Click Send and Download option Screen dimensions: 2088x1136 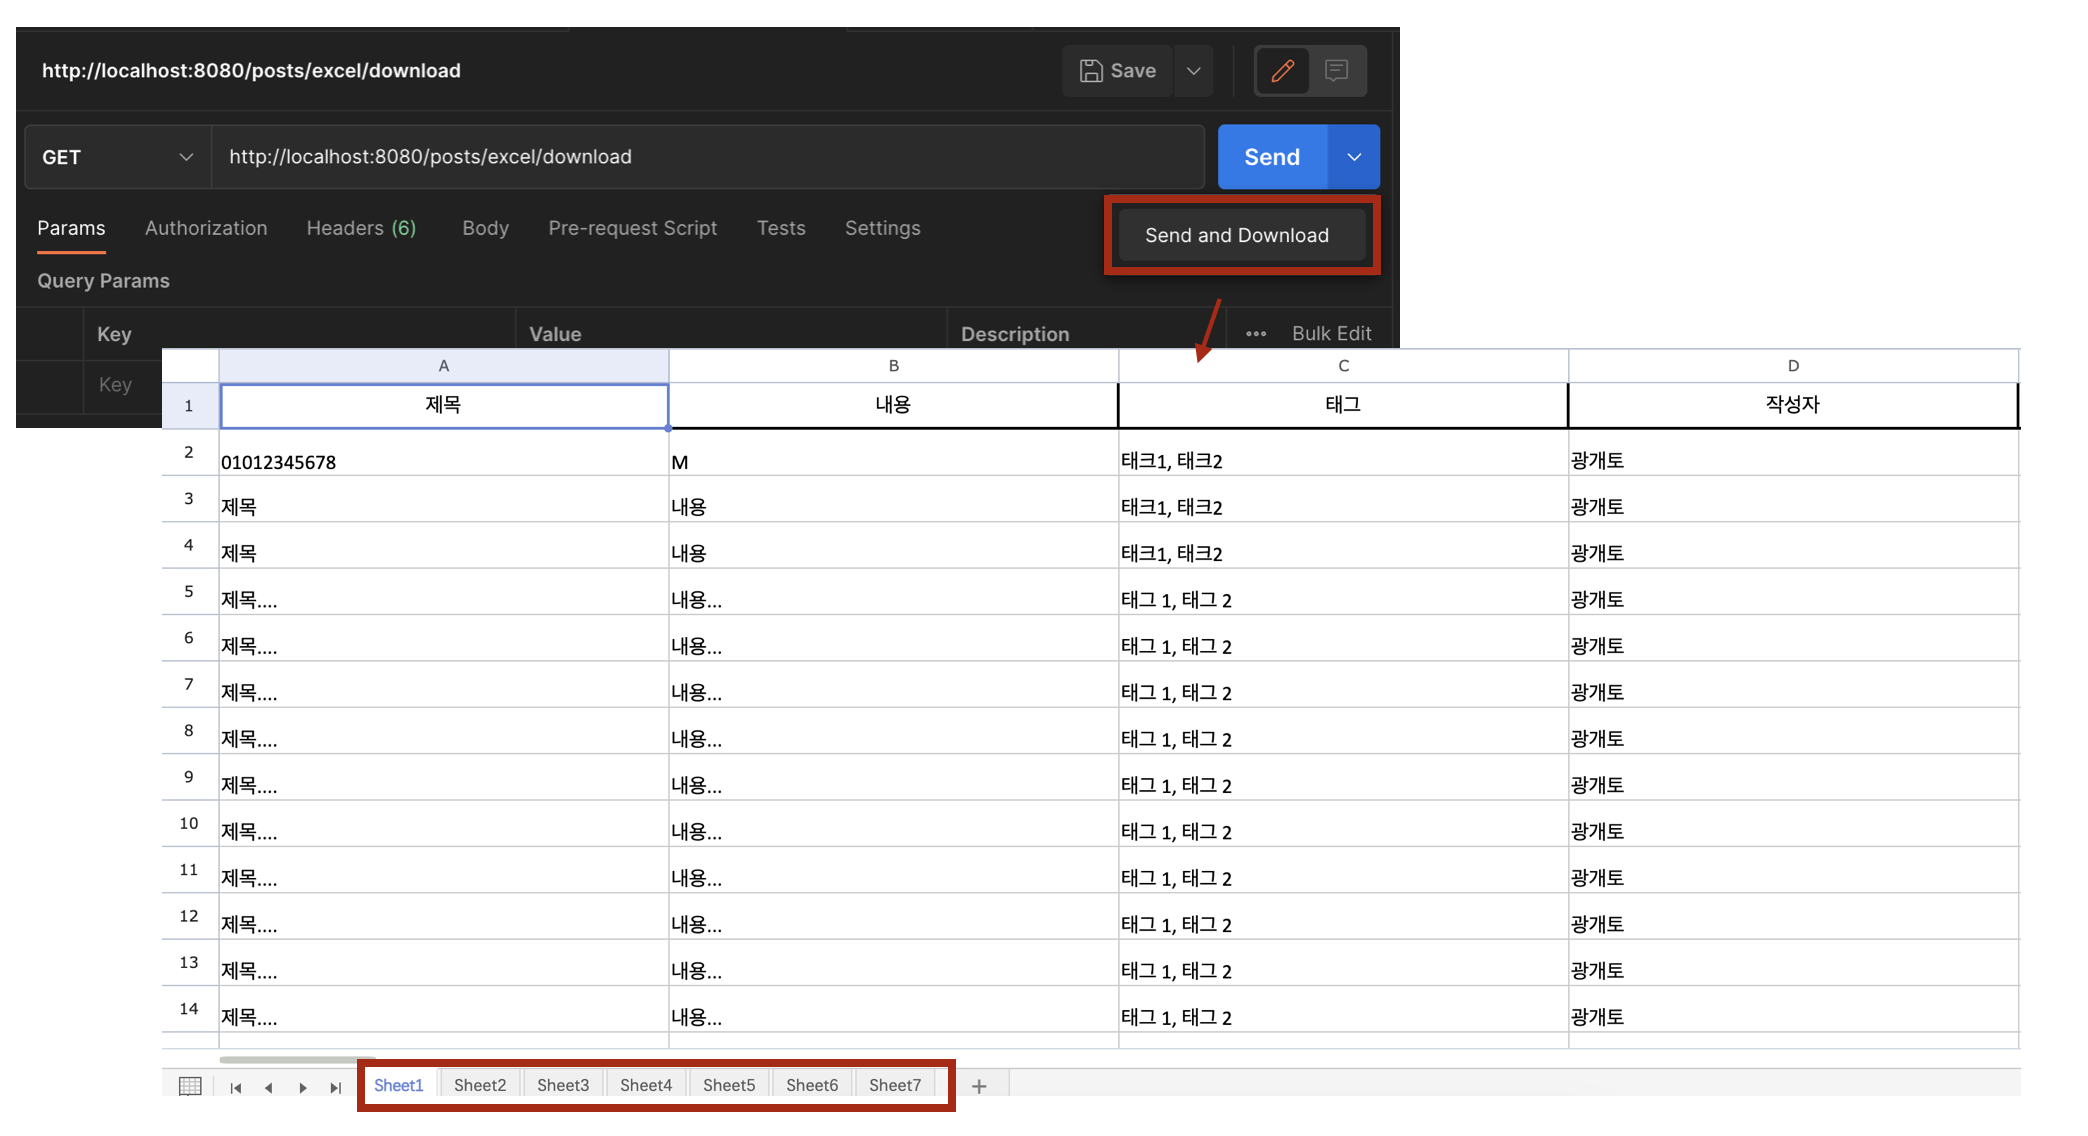click(1237, 235)
